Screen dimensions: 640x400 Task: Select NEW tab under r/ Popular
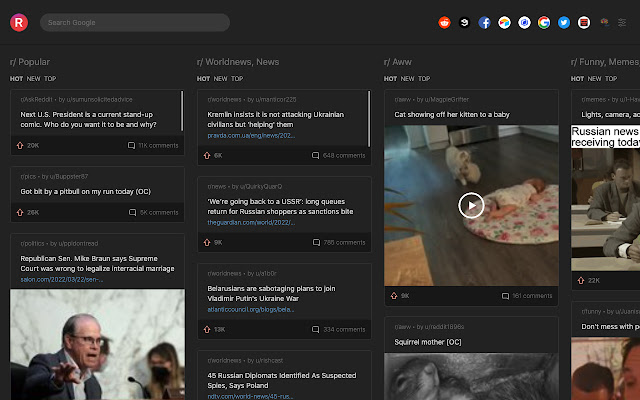(x=34, y=78)
